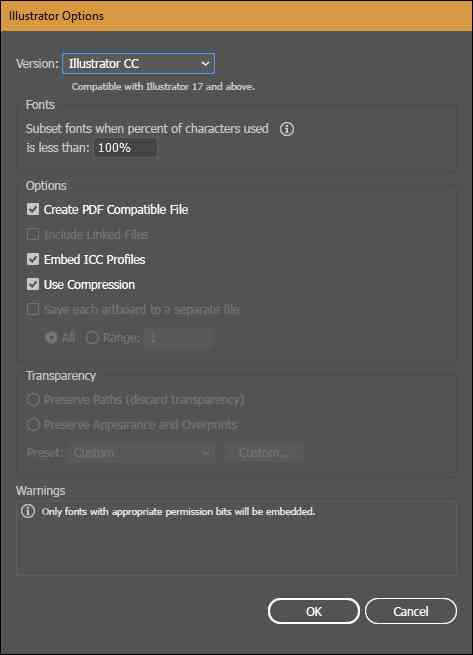
Task: Select the All artboards radio button
Action: click(x=51, y=338)
